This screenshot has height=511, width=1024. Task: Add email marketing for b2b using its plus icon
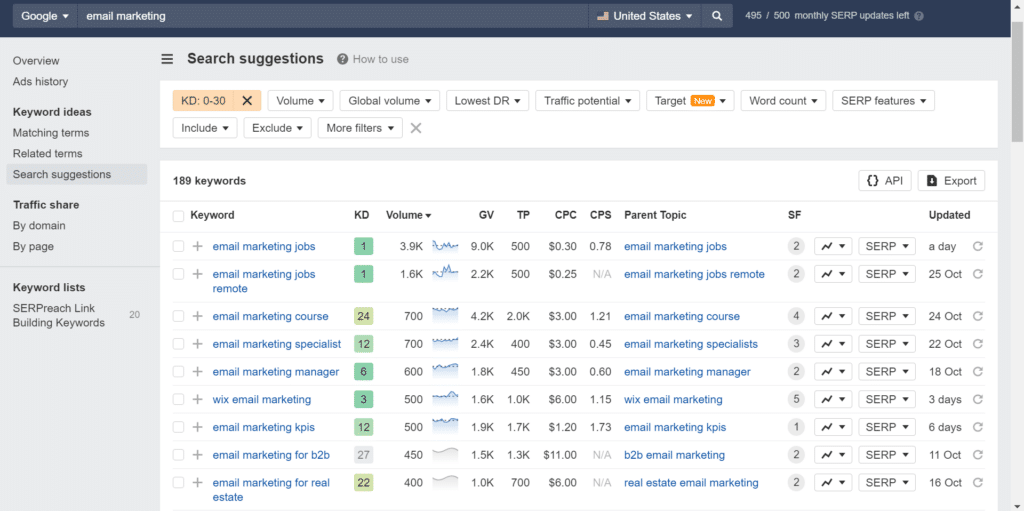pos(198,455)
